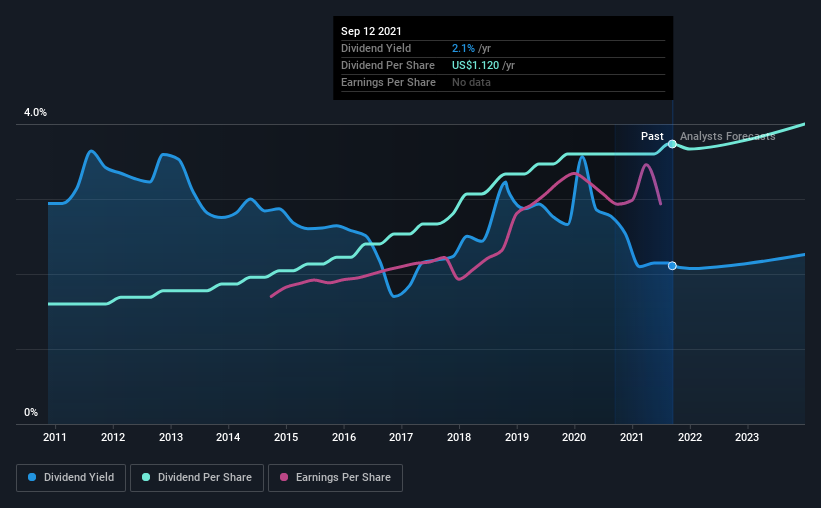The width and height of the screenshot is (821, 508).
Task: Click the 2023 x-axis label
Action: [747, 437]
